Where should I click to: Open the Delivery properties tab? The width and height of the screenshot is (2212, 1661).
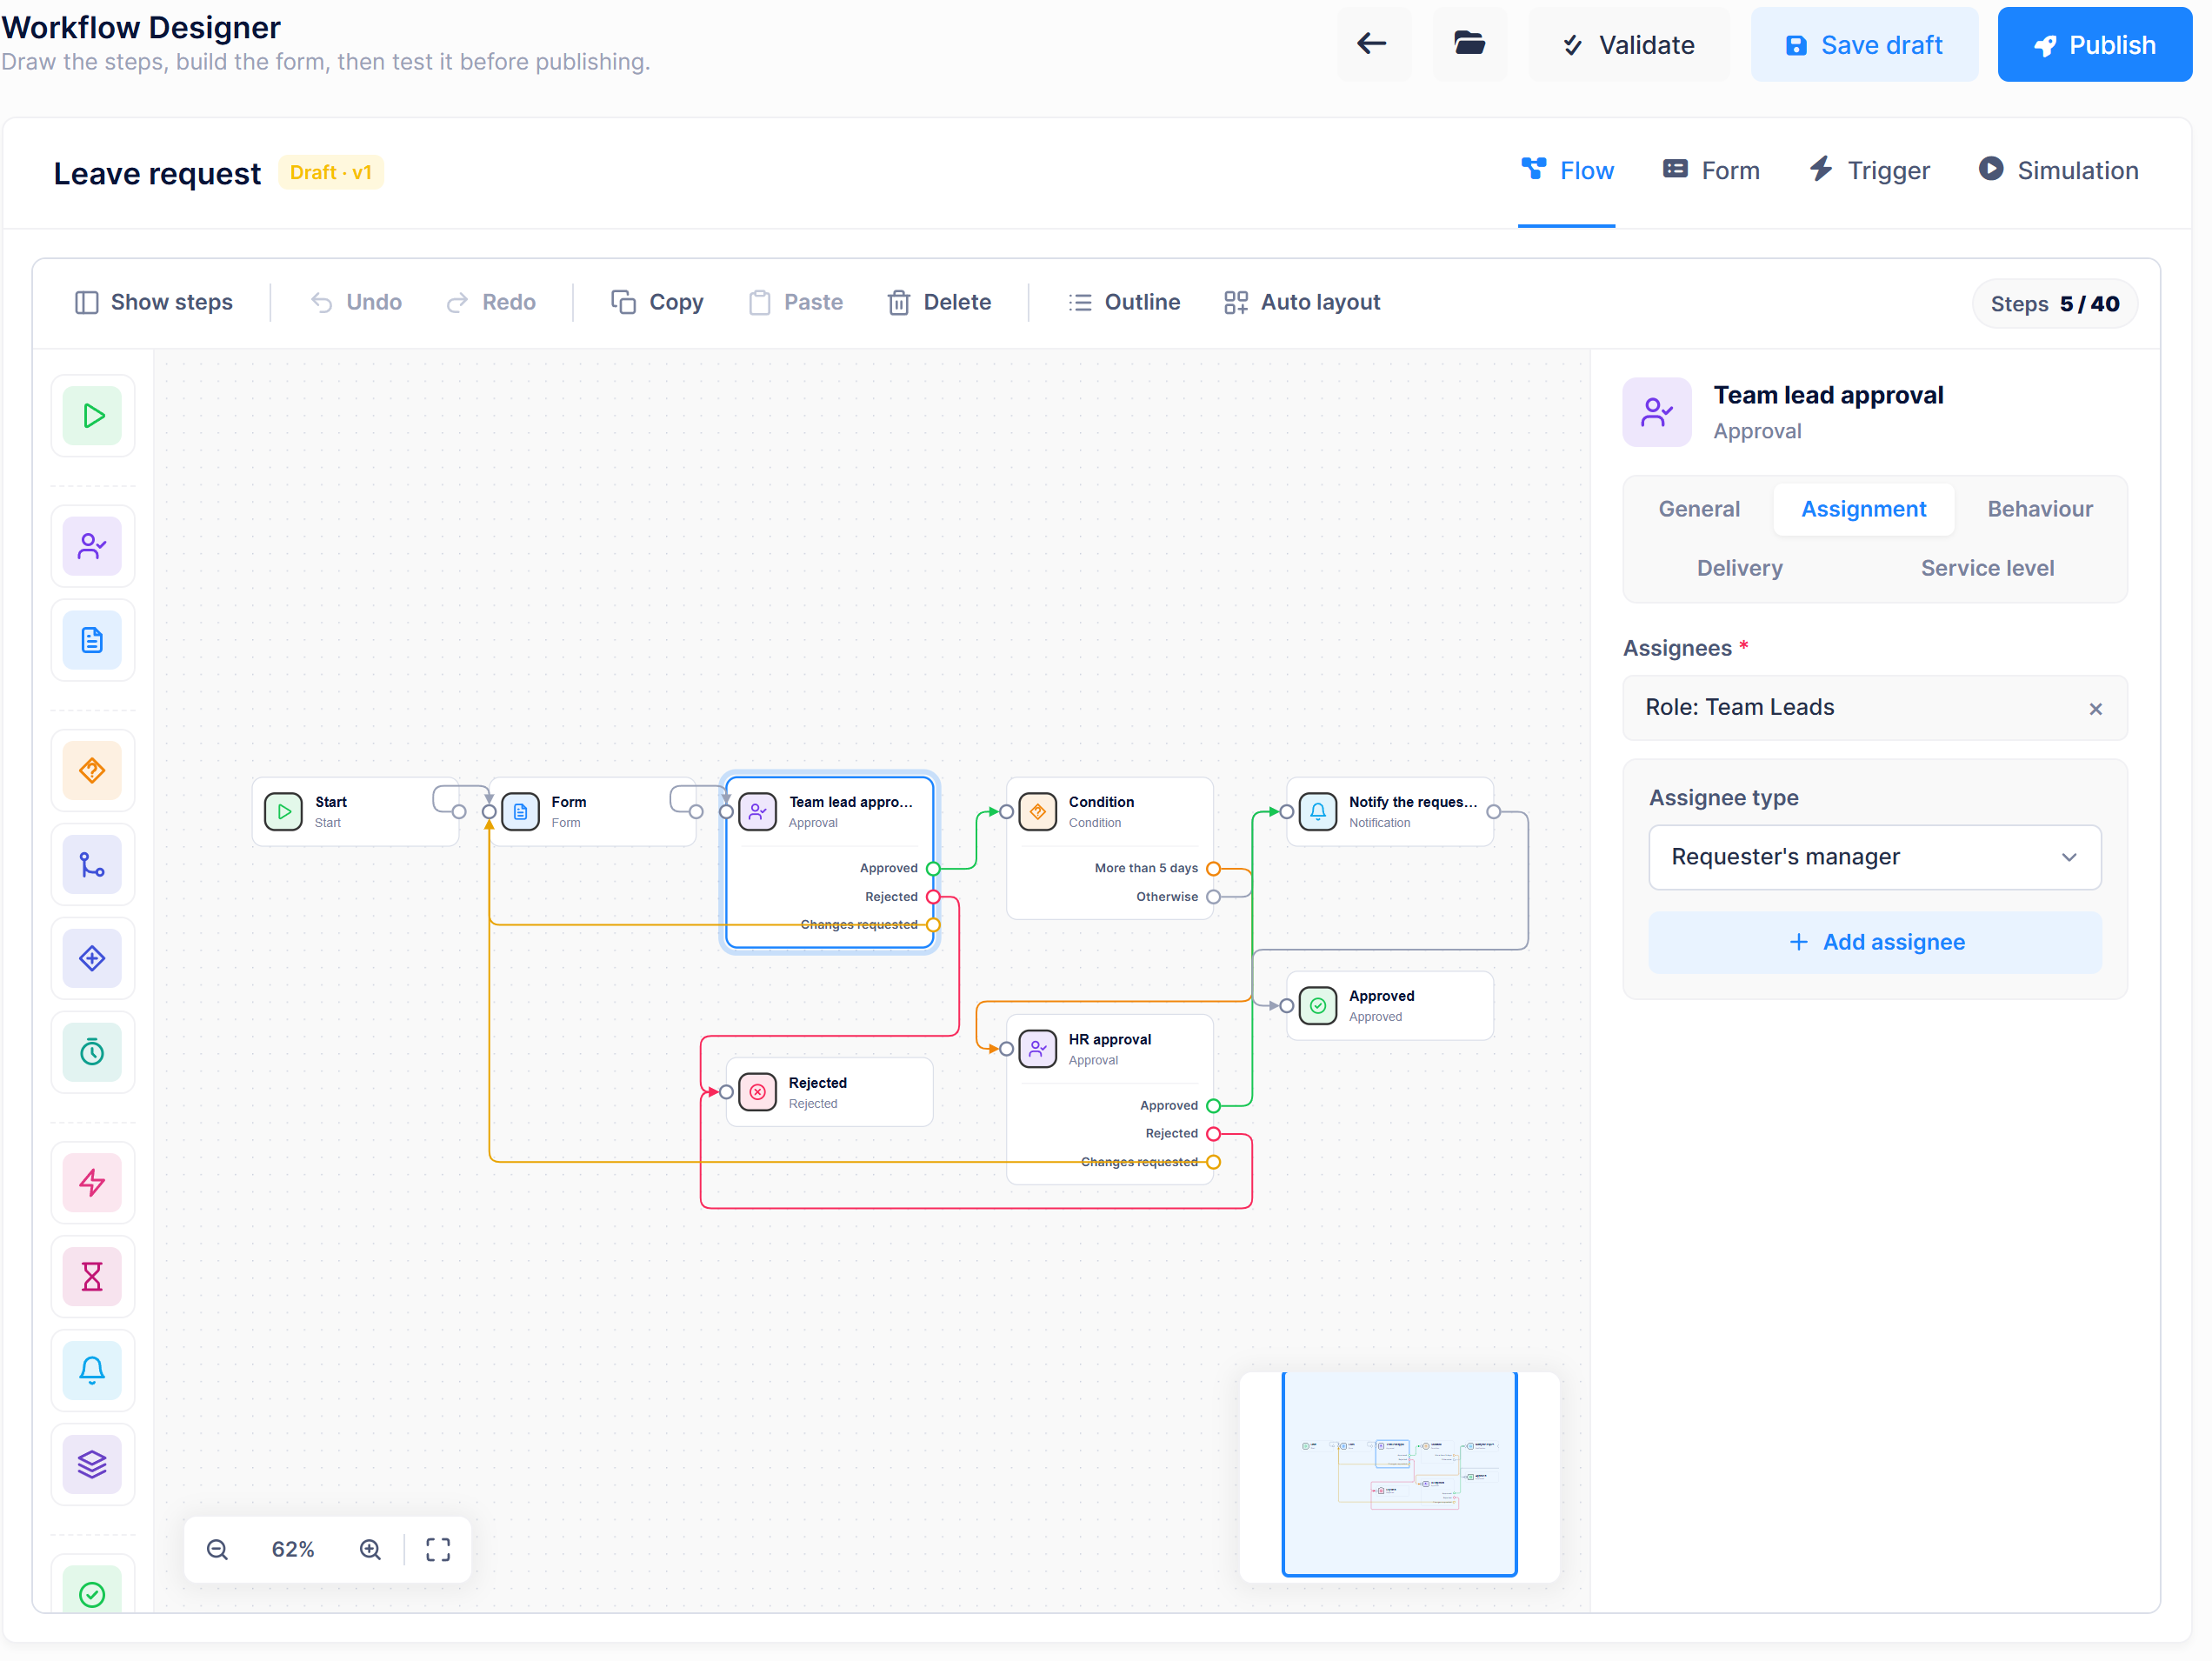(x=1739, y=568)
